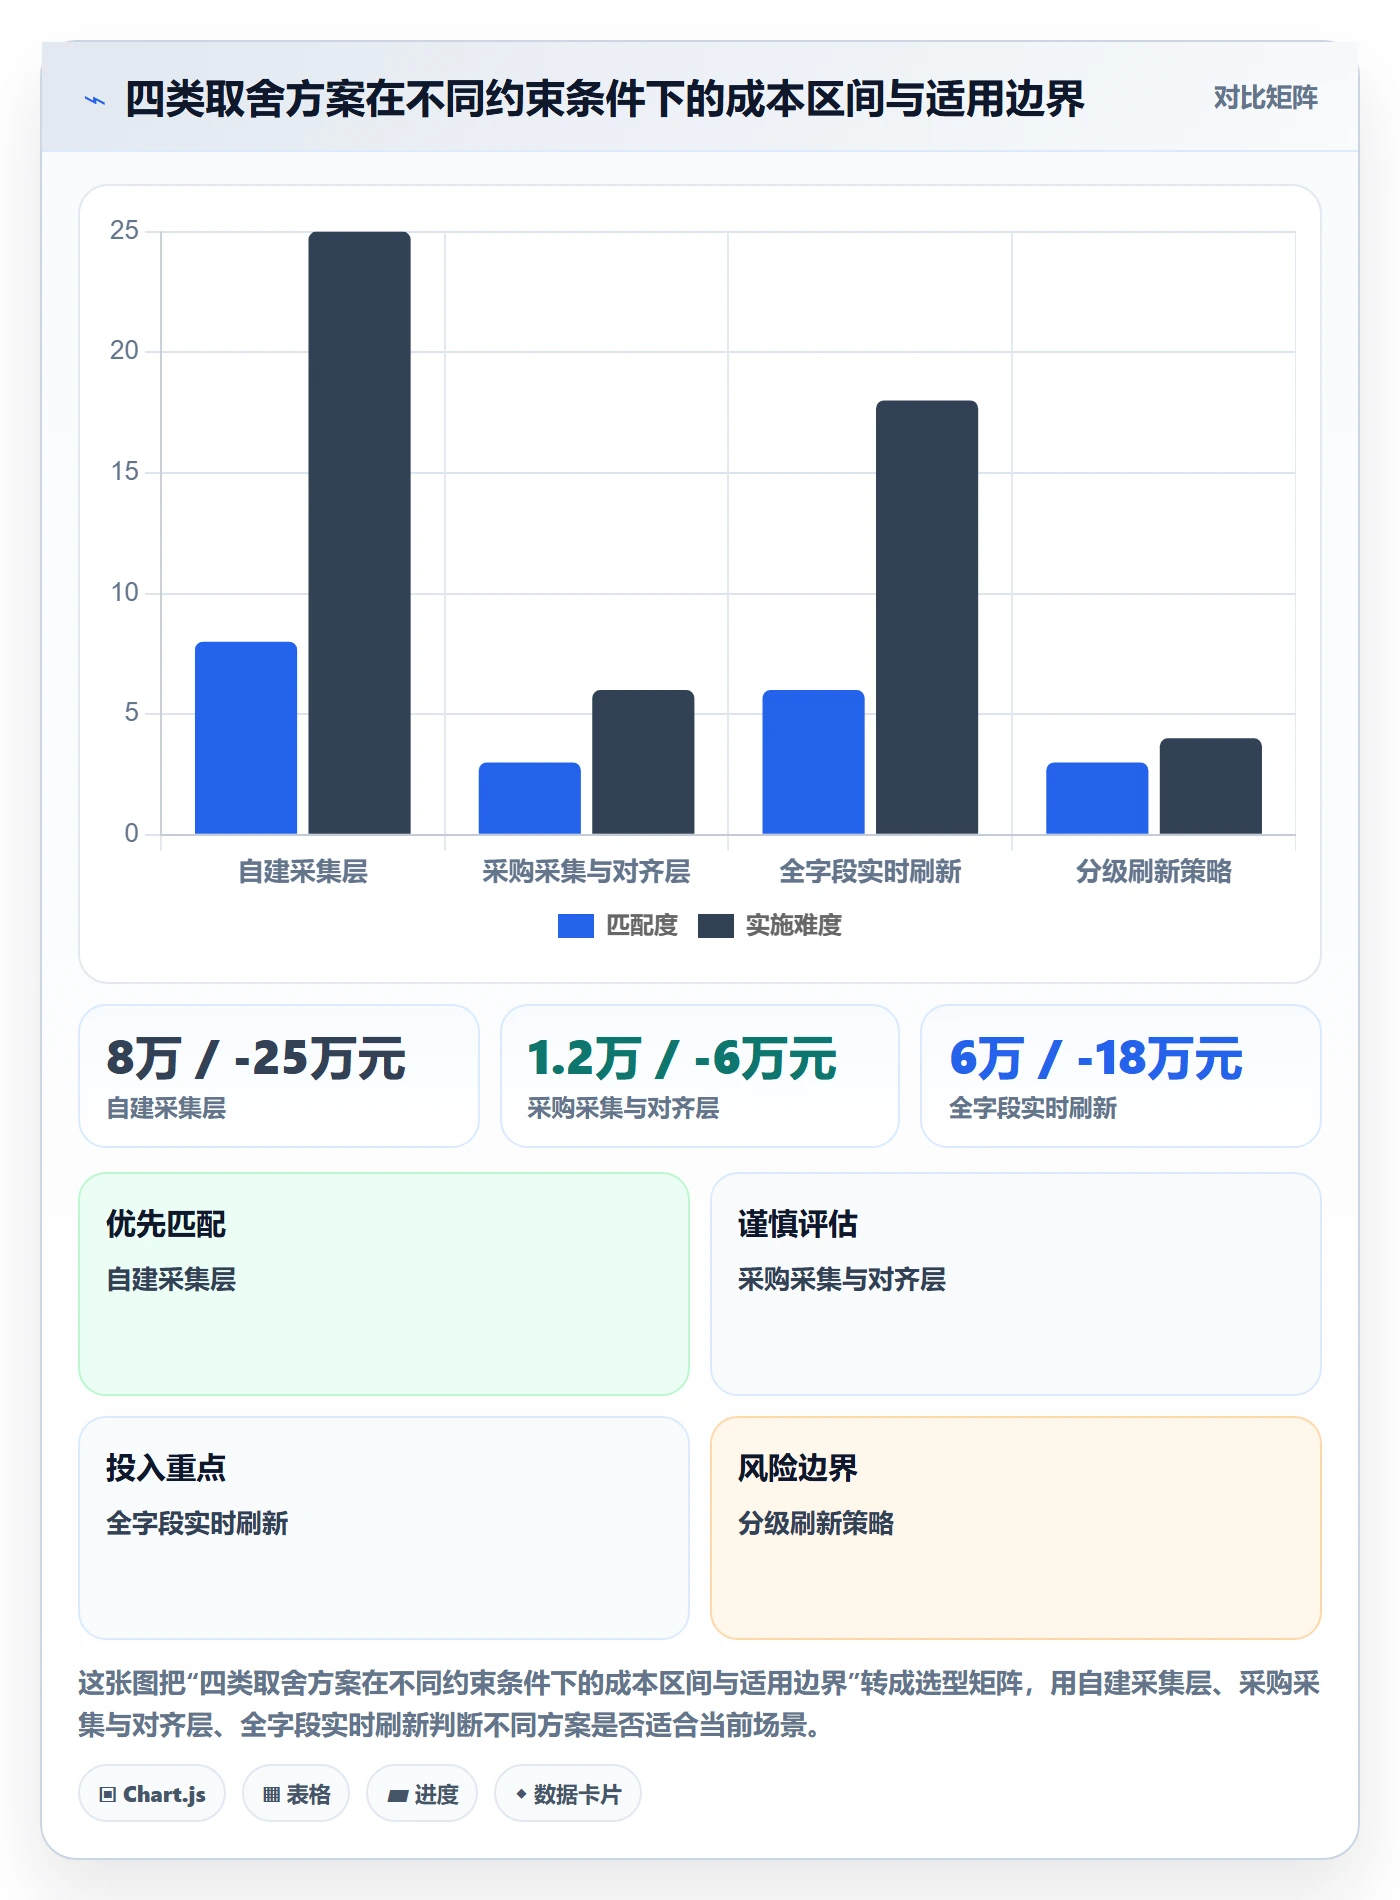Click 自建采集层 caption under 8万 value
1400x1900 pixels.
pyautogui.click(x=166, y=1109)
